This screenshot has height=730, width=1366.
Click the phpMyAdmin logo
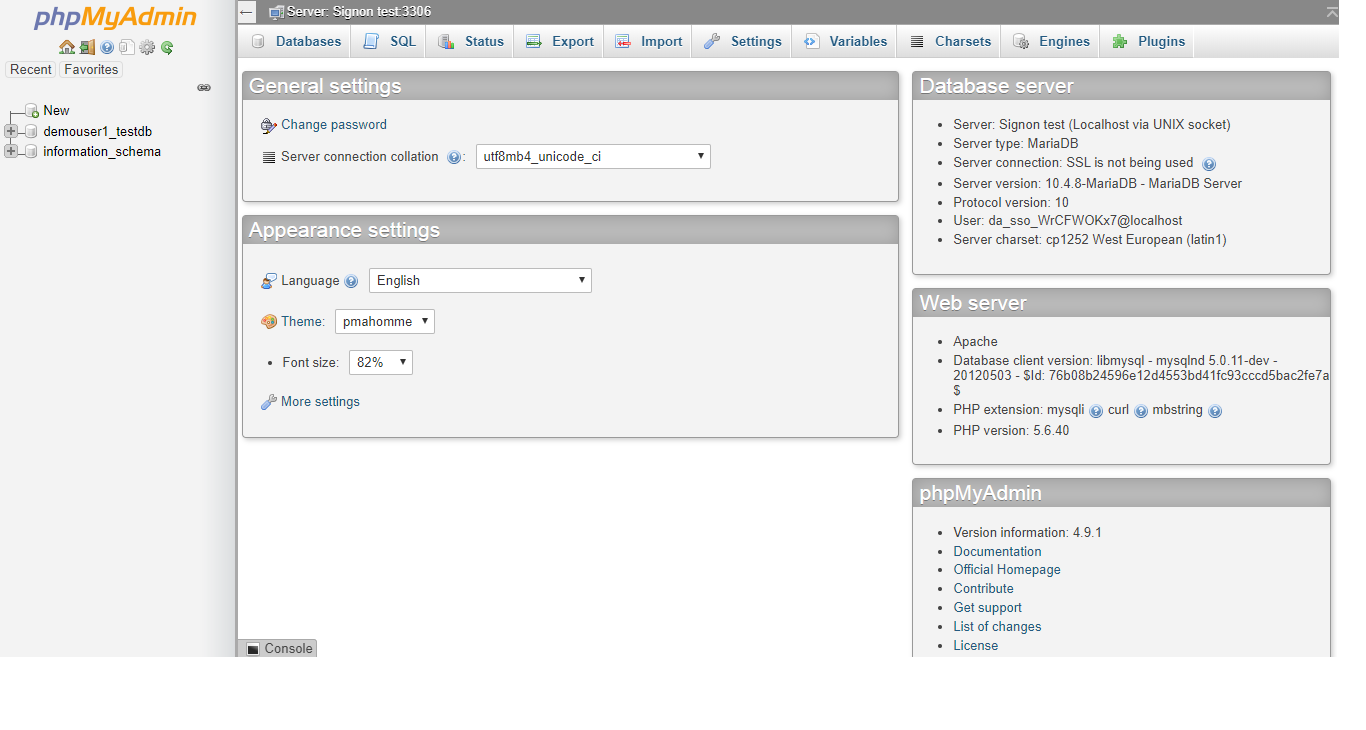(x=116, y=18)
